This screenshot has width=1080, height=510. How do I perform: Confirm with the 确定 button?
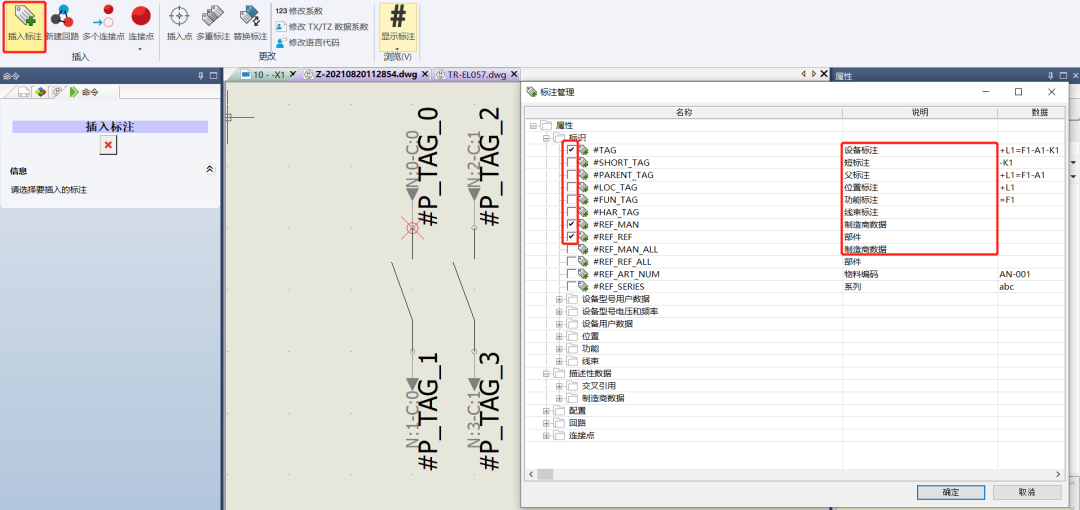(x=951, y=492)
